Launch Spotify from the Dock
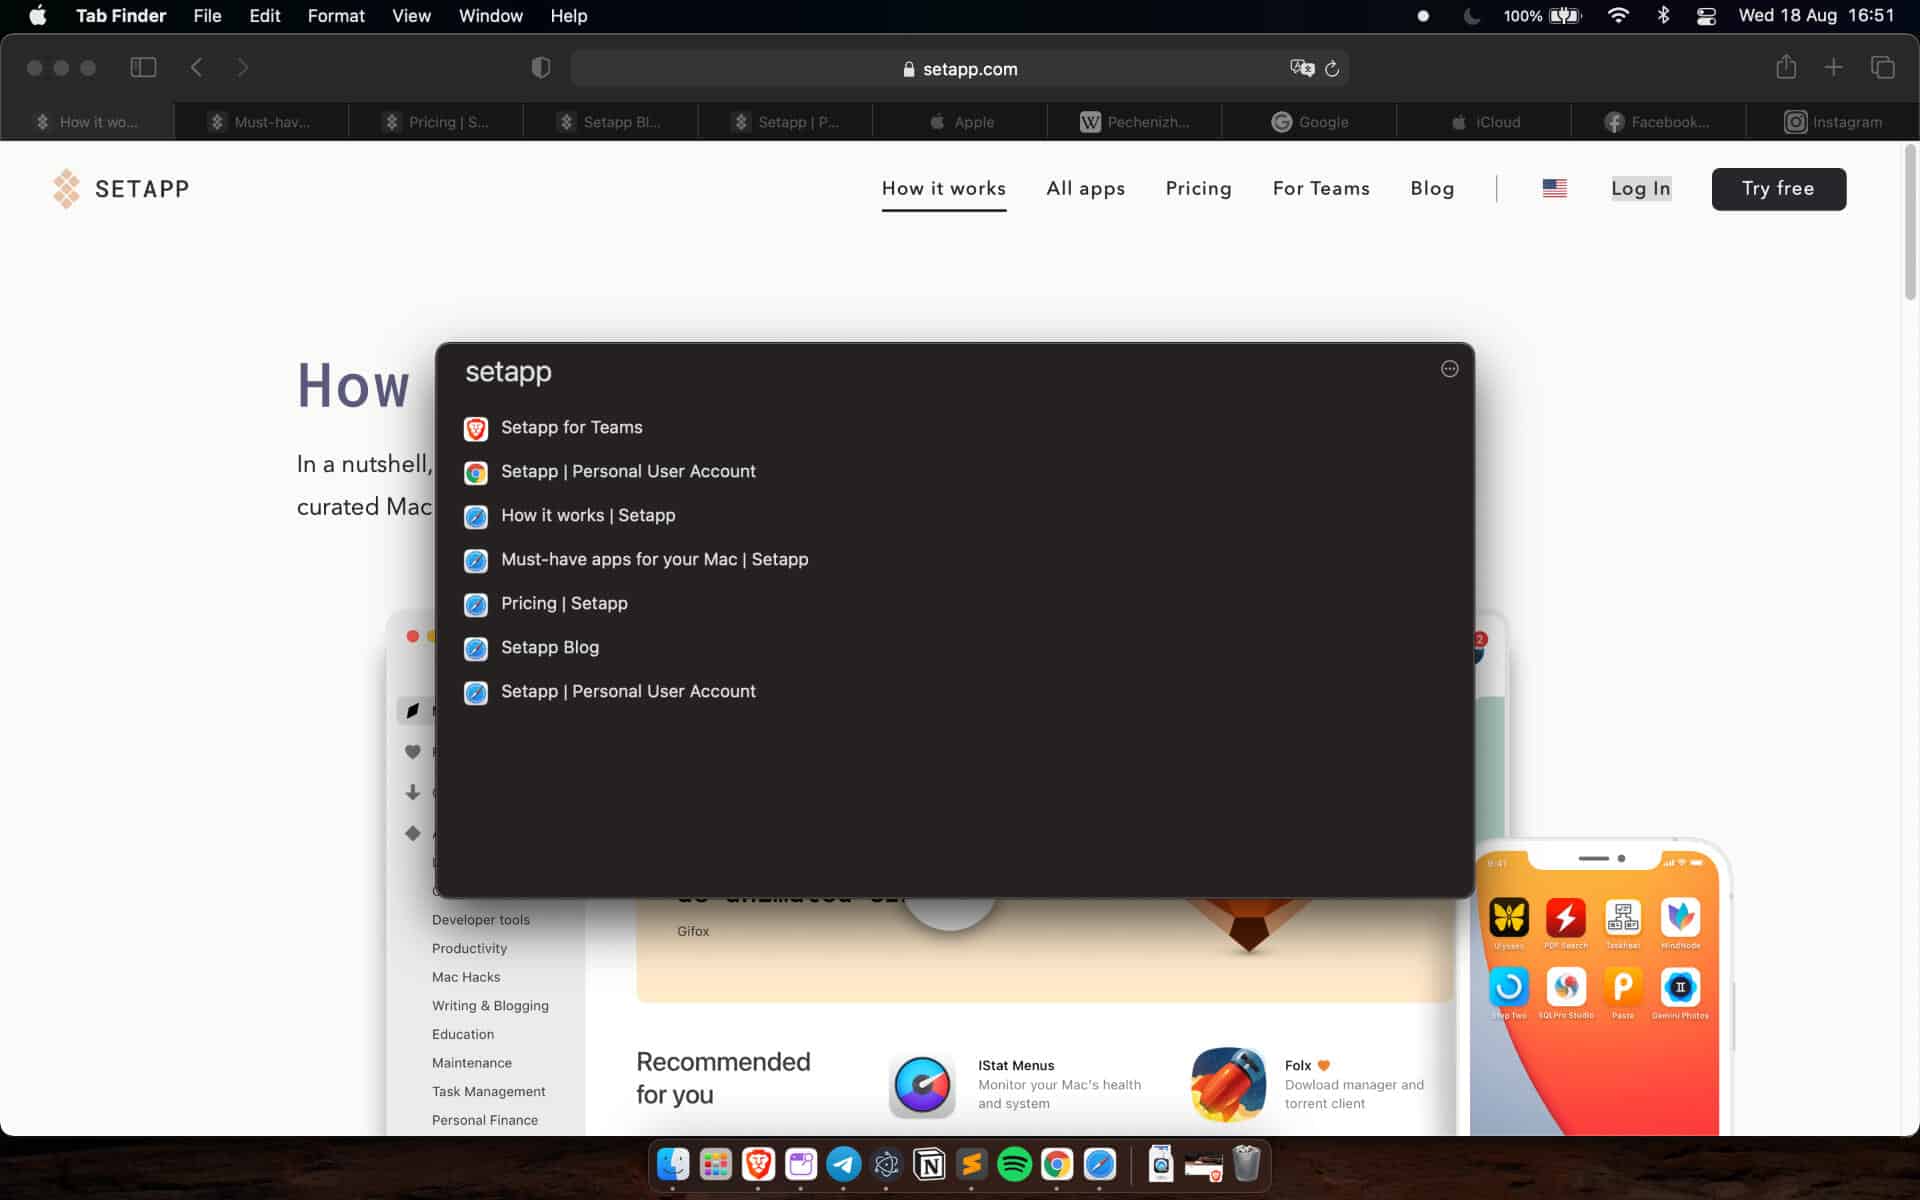Screen dimensions: 1920x1200 tap(1012, 1164)
